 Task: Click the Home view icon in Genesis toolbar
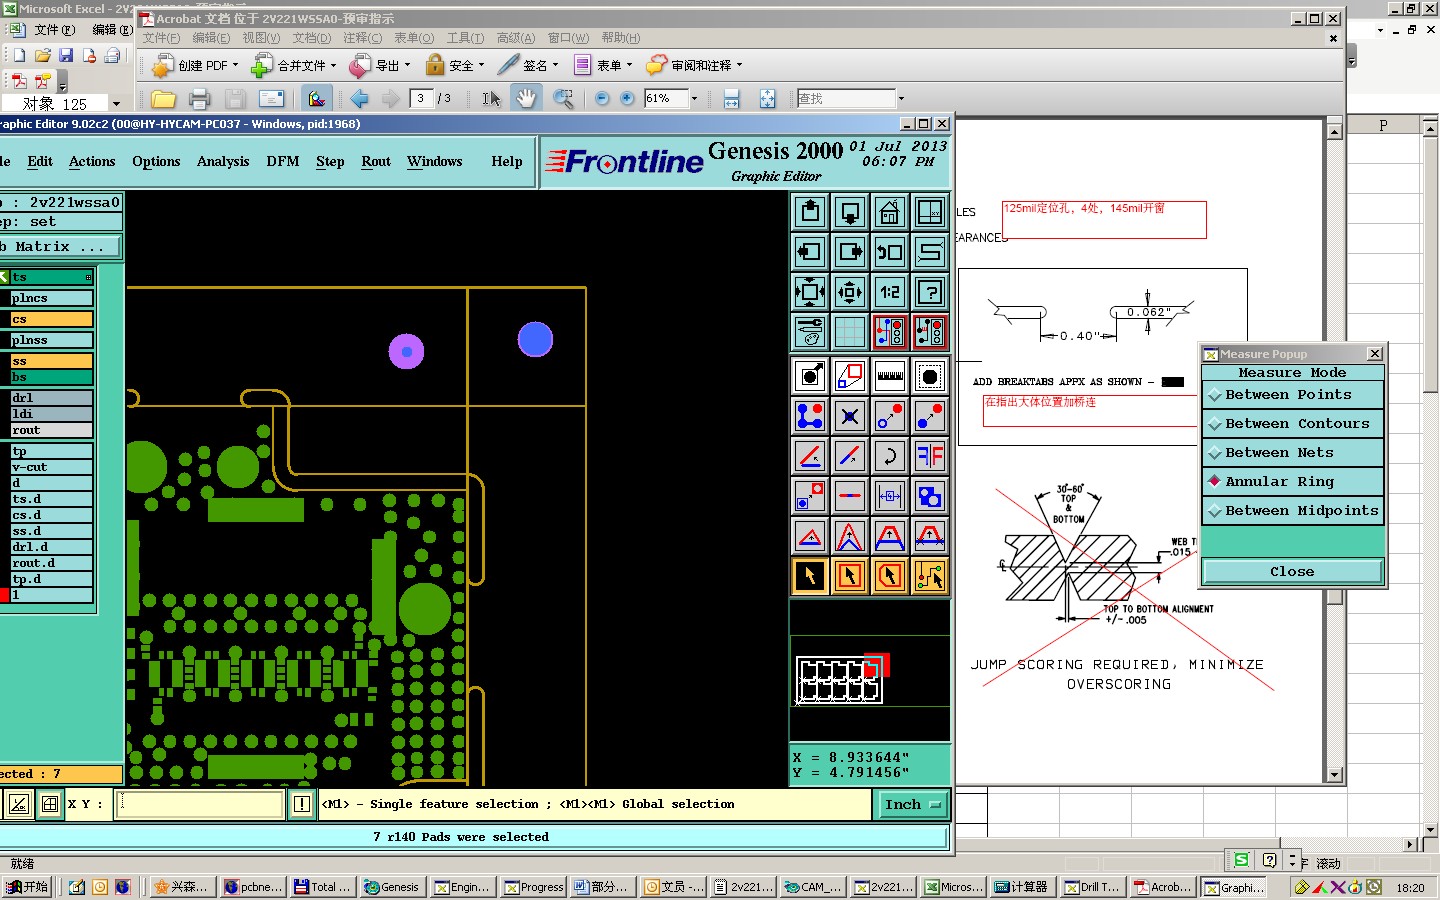890,212
